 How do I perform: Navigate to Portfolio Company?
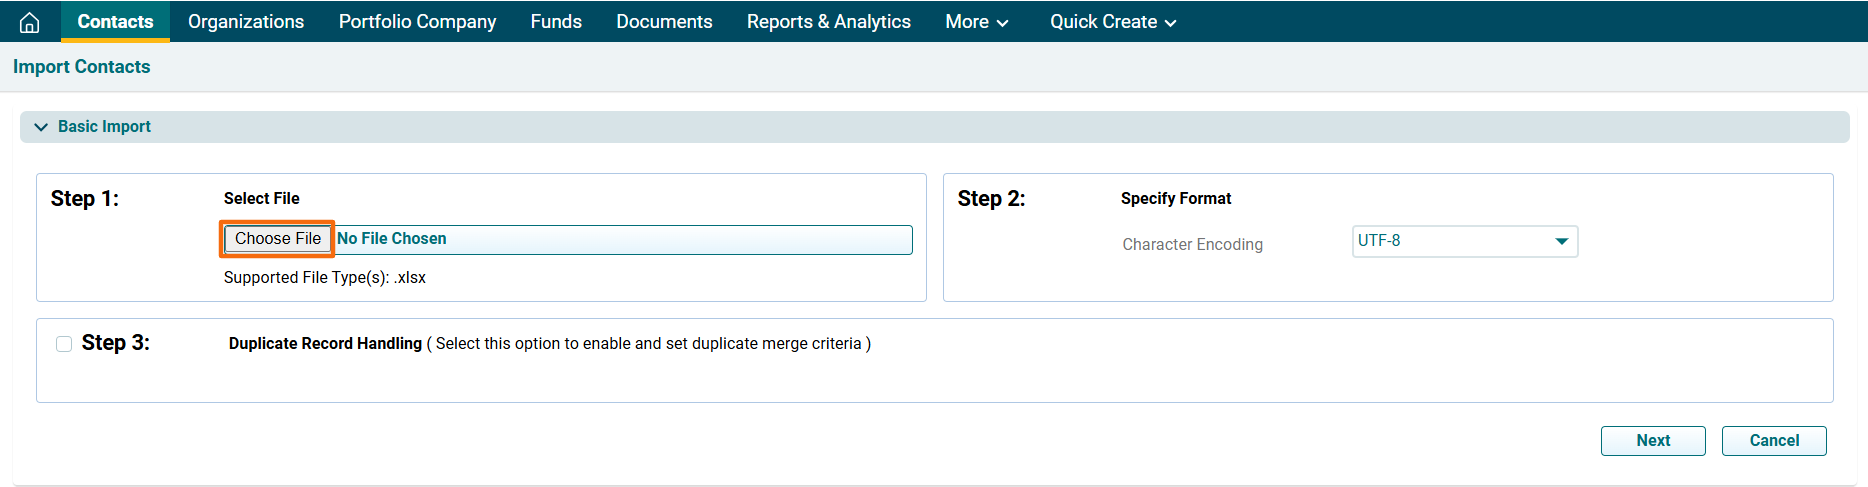pyautogui.click(x=417, y=22)
